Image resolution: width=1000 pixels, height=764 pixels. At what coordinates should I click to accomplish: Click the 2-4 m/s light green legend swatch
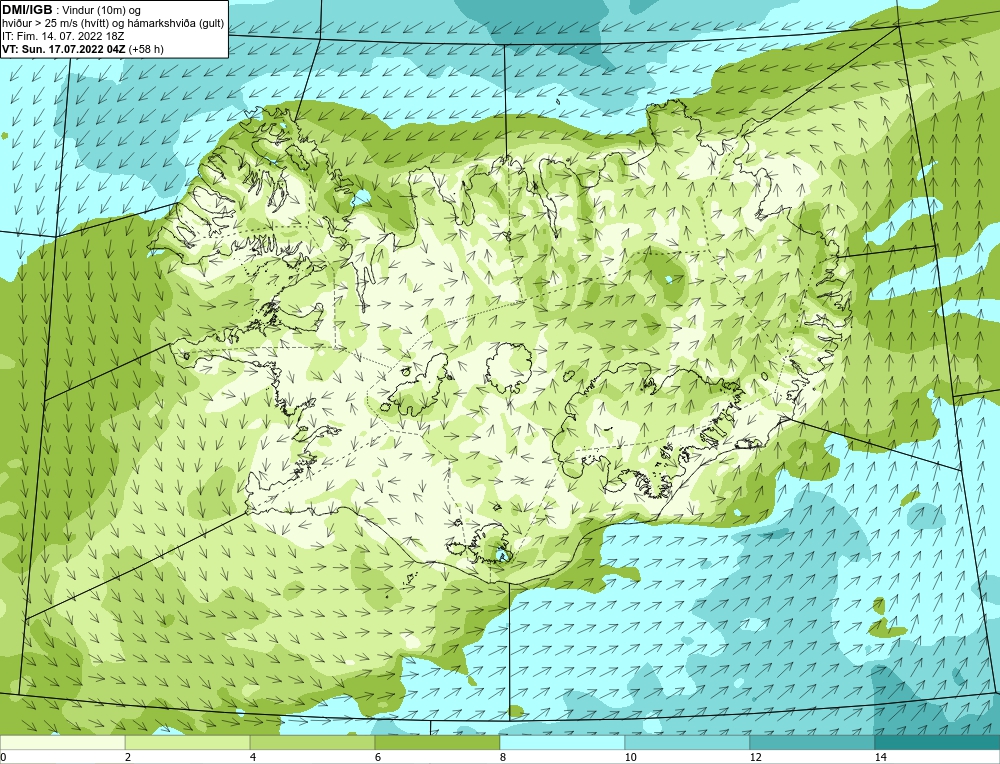click(x=188, y=742)
